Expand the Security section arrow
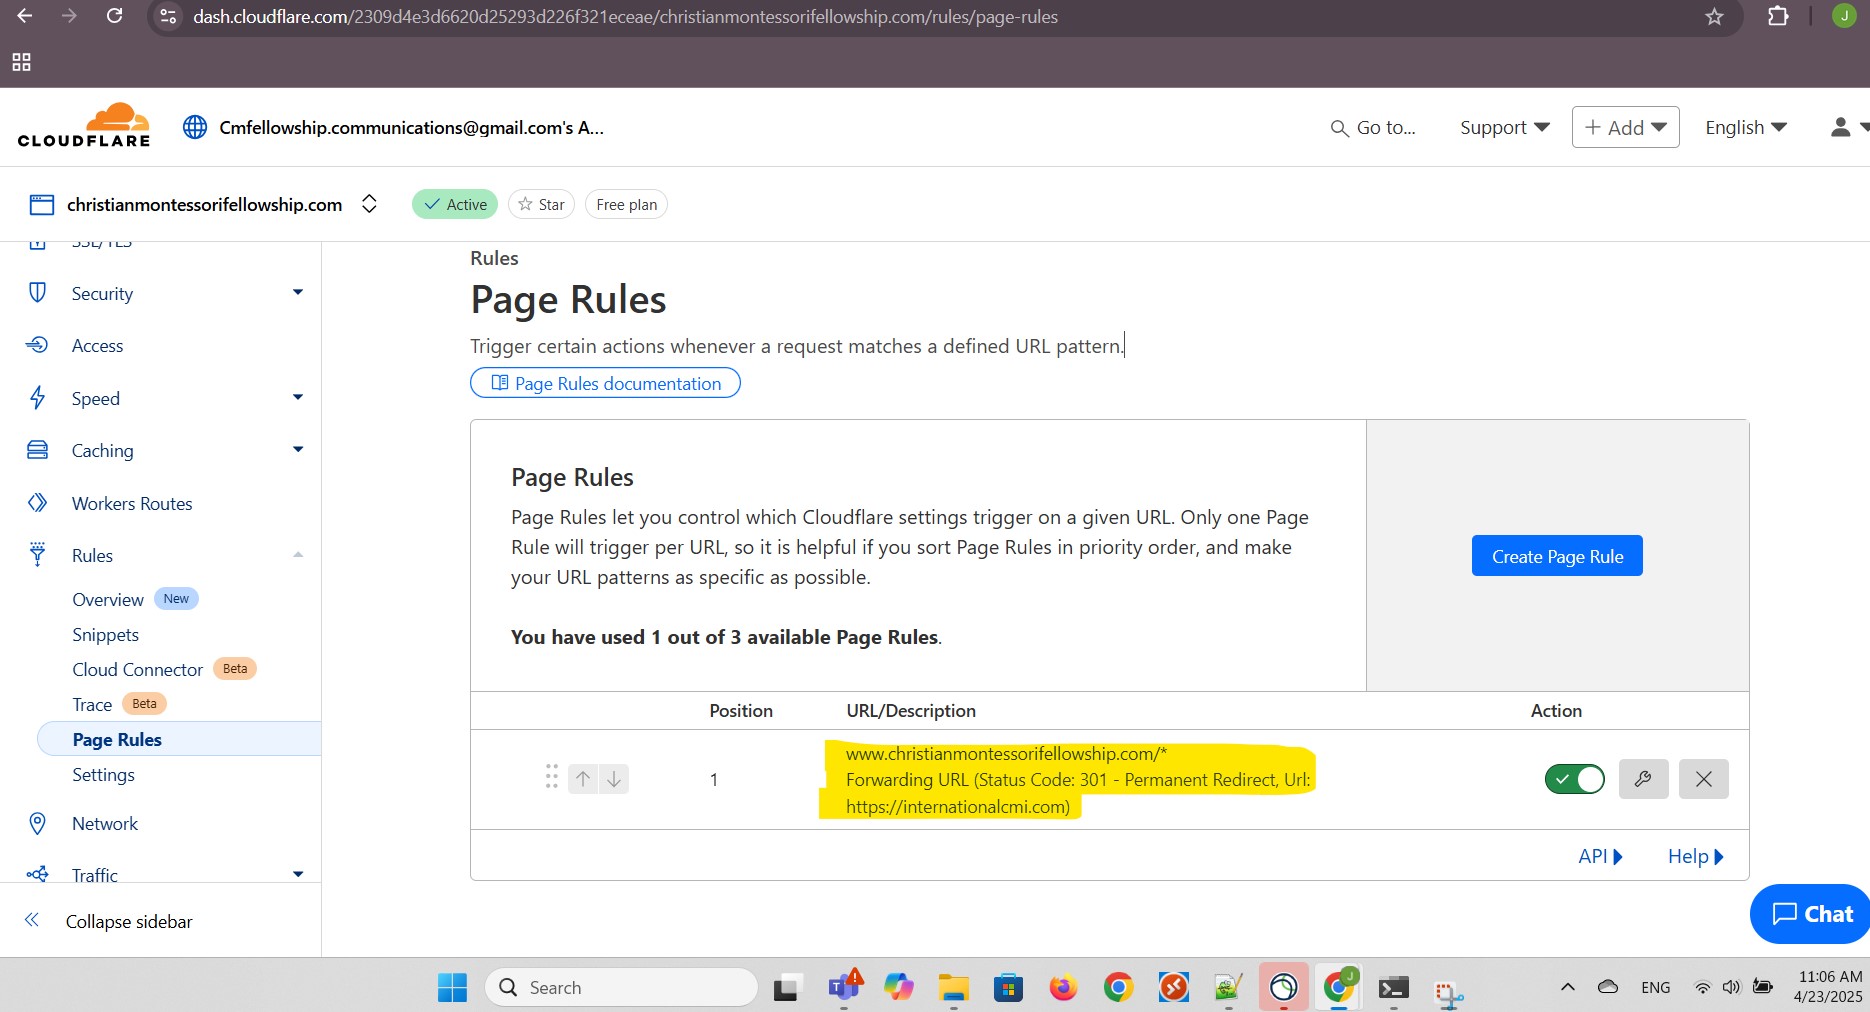 [x=297, y=292]
